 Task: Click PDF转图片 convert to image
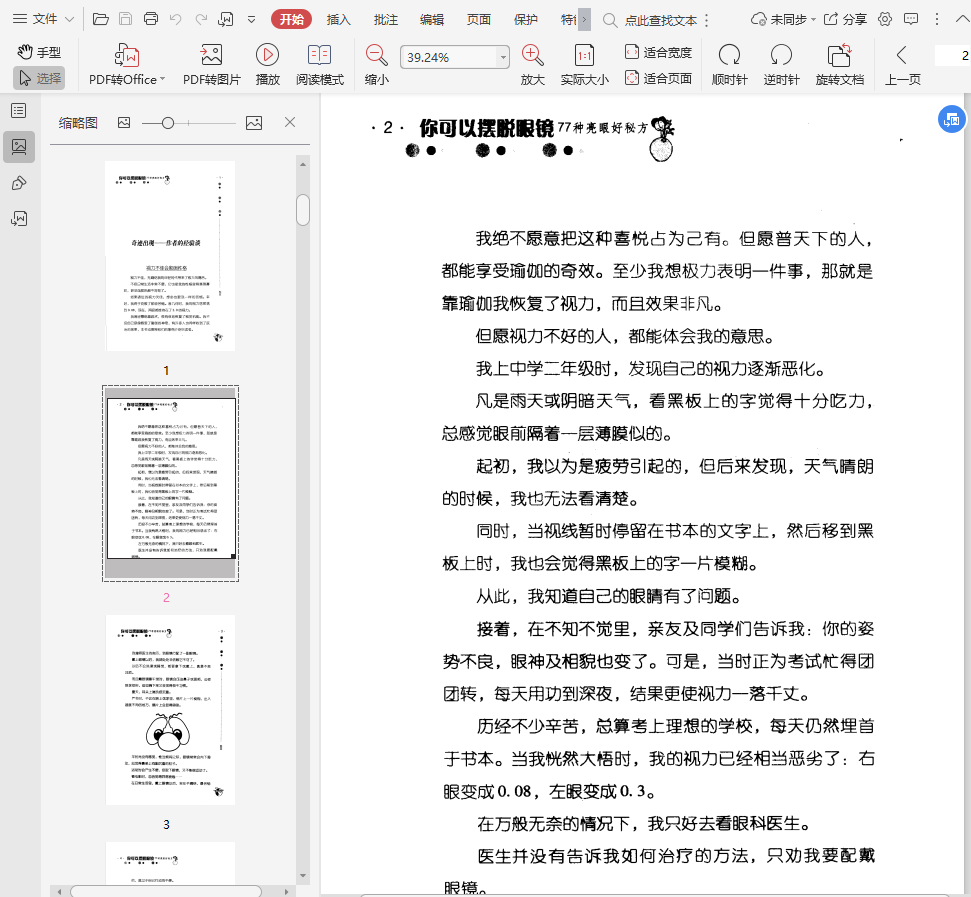click(211, 64)
